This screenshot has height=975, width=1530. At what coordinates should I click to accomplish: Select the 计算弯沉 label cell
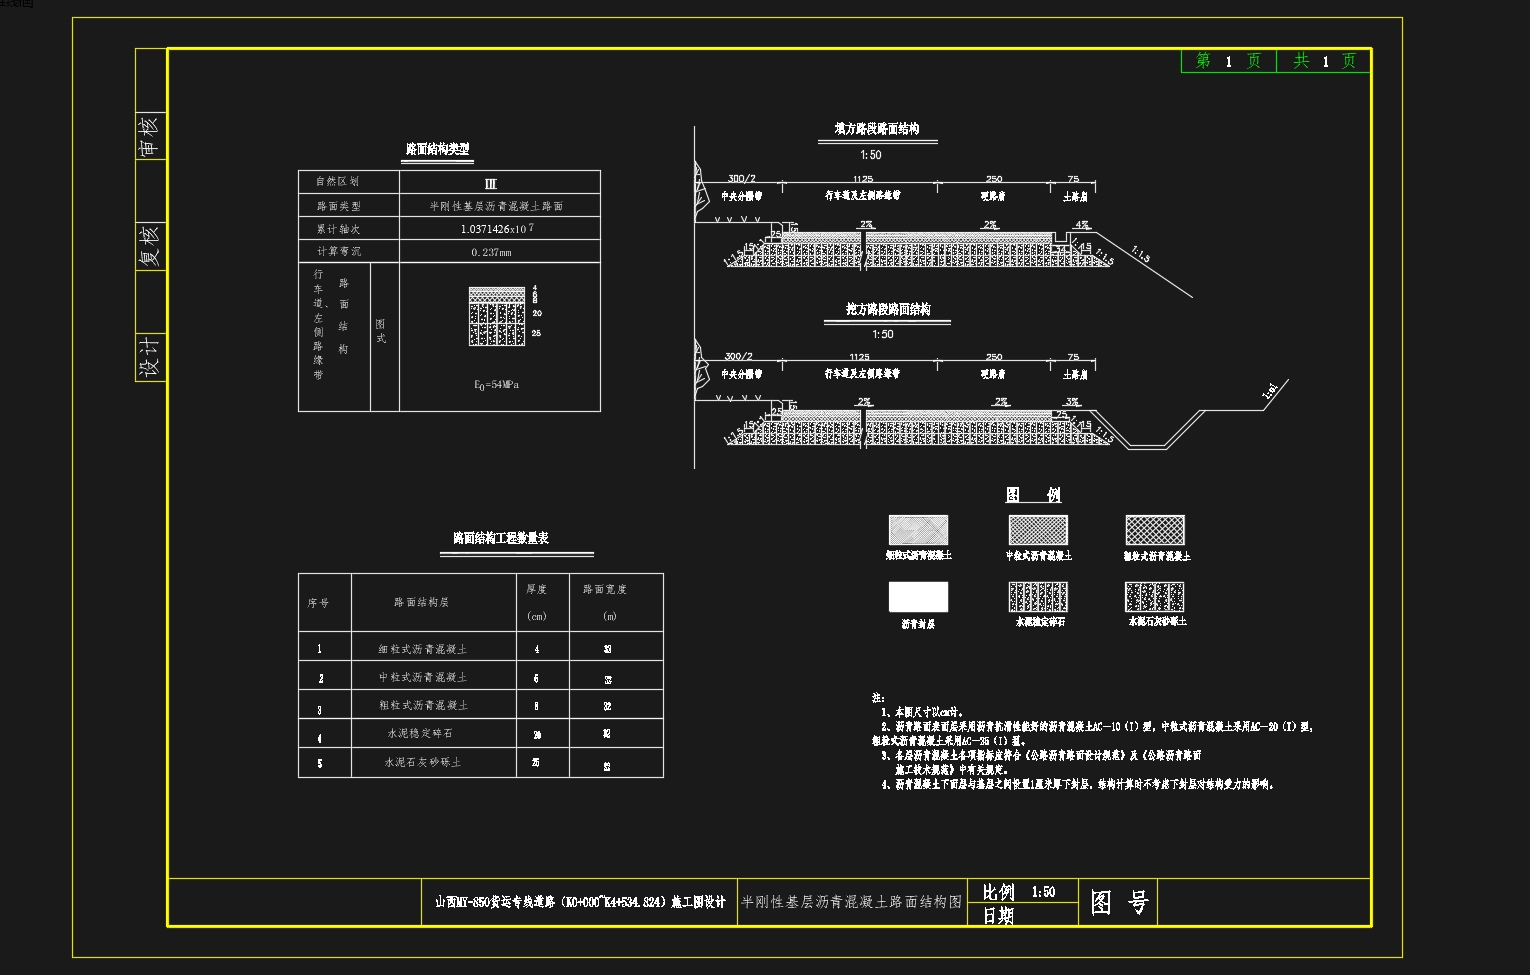349,251
